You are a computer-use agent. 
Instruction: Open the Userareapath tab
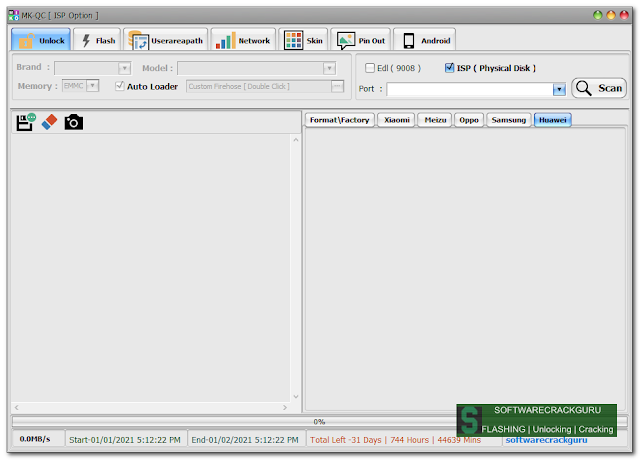(x=166, y=40)
